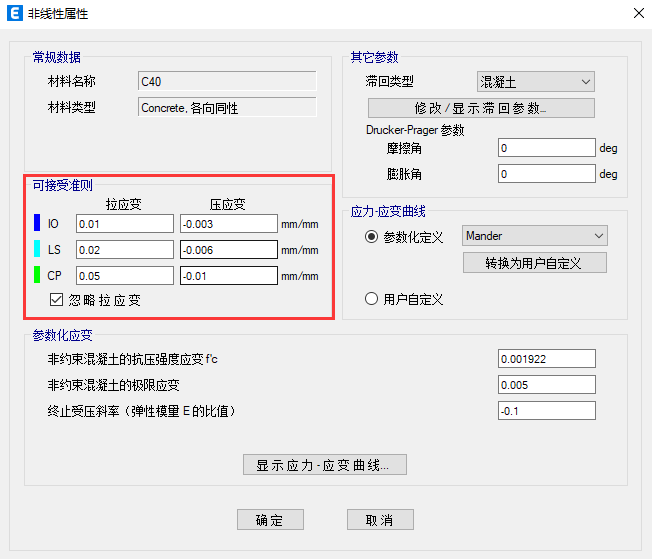Click the ETABS app icon in title bar
652x559 pixels.
(x=15, y=13)
